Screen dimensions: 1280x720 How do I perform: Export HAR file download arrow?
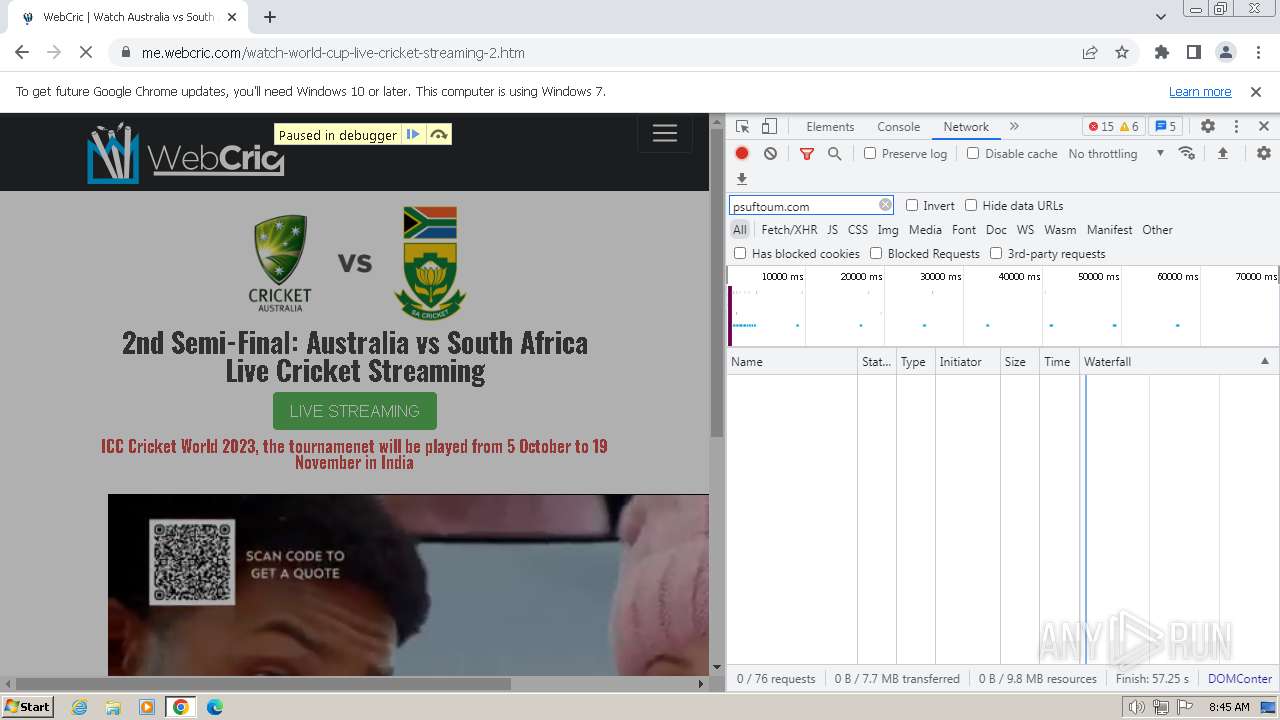point(742,179)
